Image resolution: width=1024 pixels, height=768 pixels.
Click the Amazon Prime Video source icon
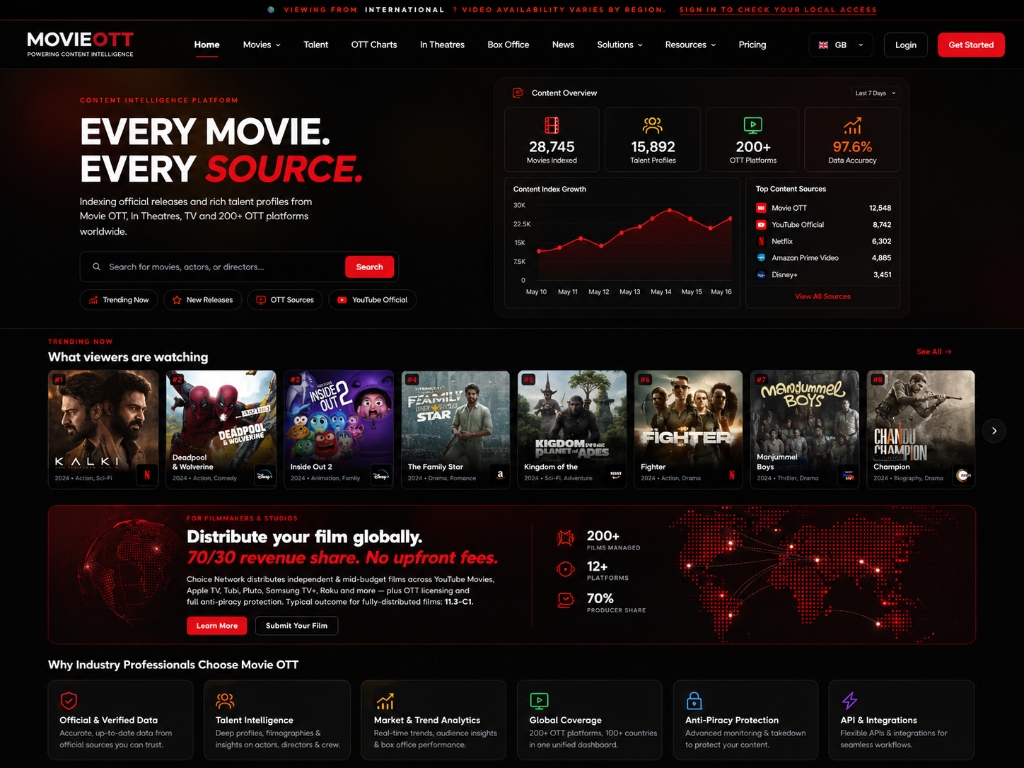(x=761, y=258)
